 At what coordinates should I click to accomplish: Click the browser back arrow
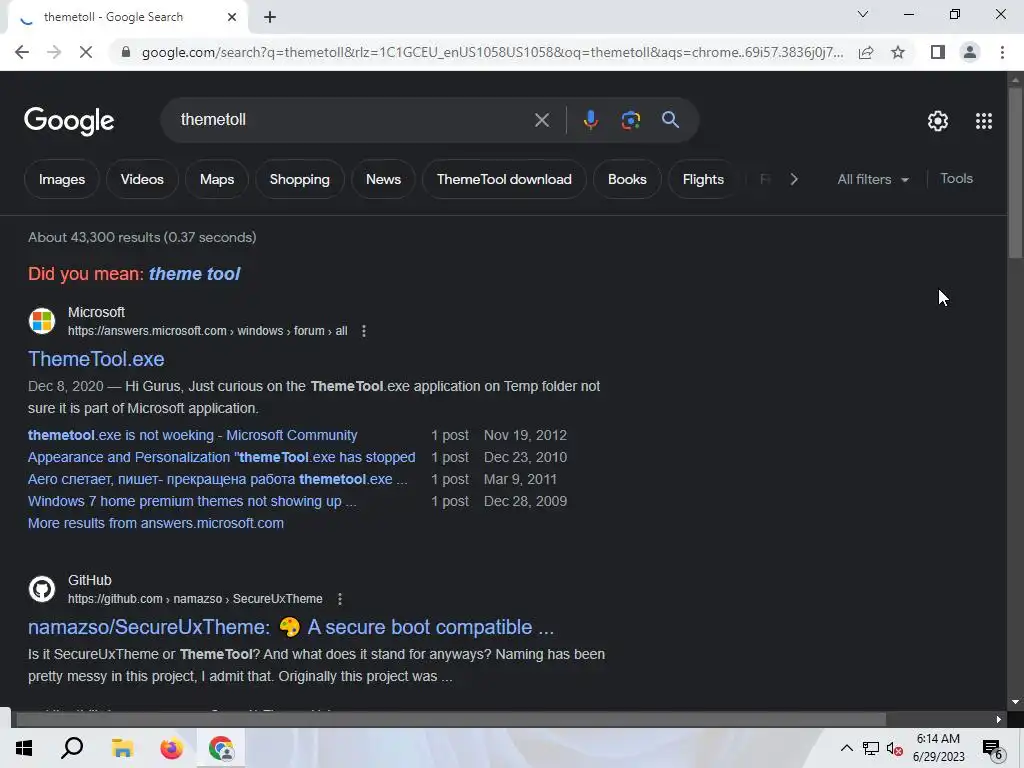(x=22, y=52)
